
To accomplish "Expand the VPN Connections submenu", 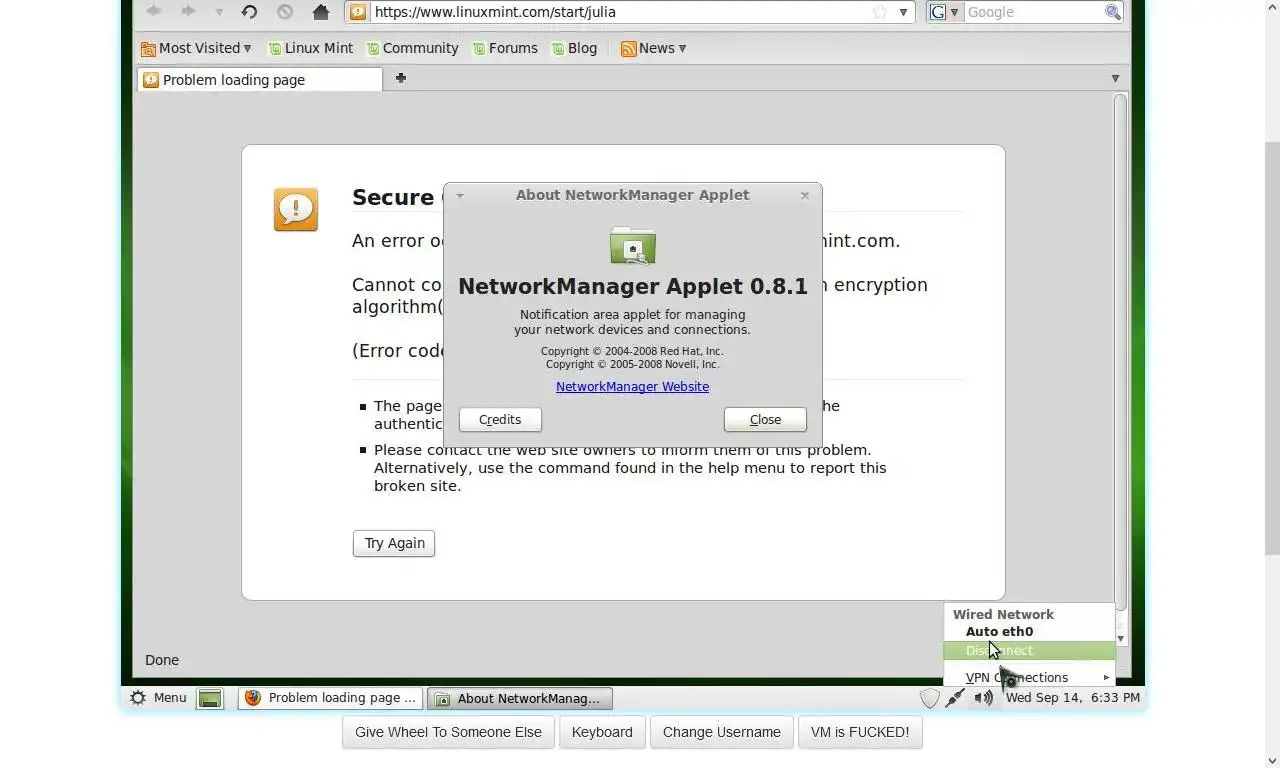I will 1030,677.
